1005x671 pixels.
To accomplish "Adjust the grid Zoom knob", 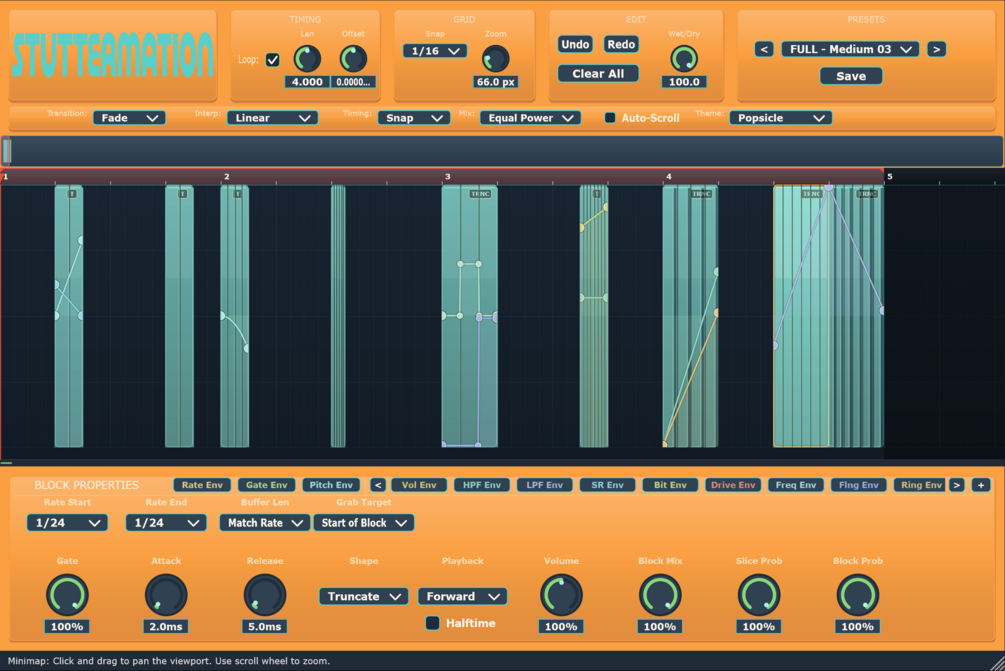I will 495,59.
